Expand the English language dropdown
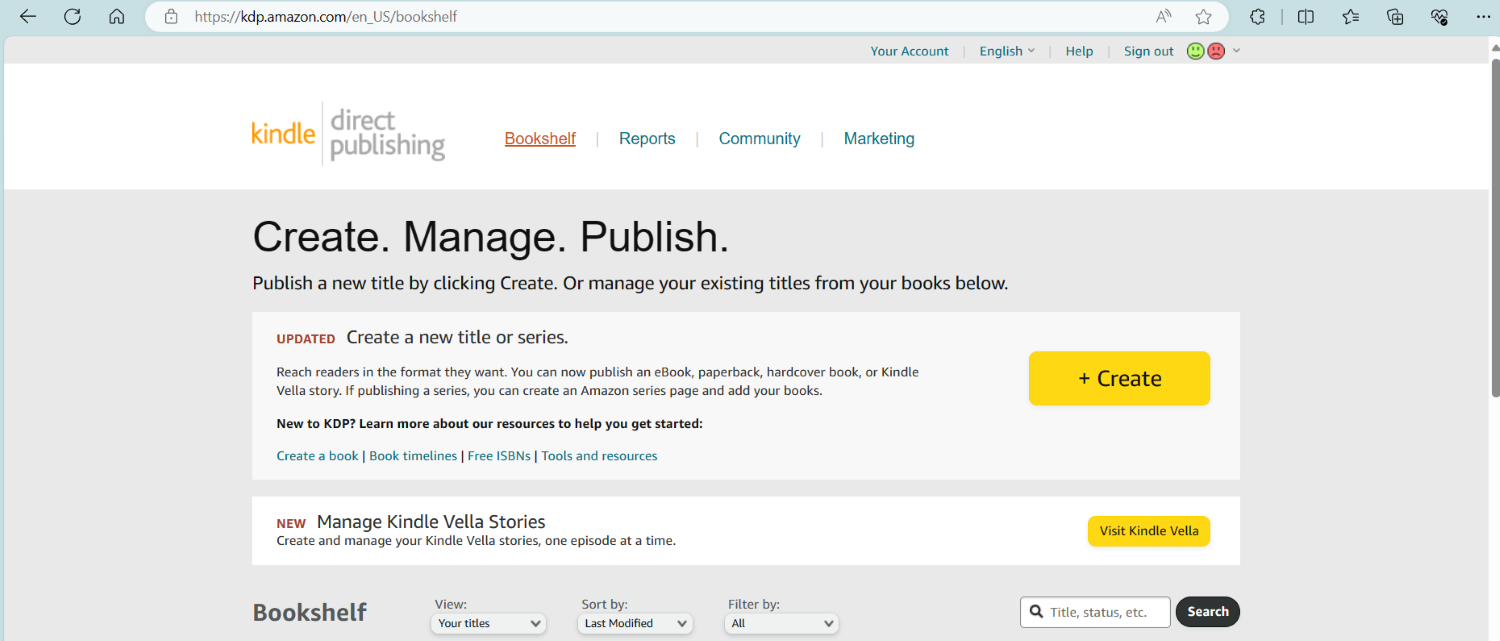This screenshot has width=1500, height=641. point(1006,51)
